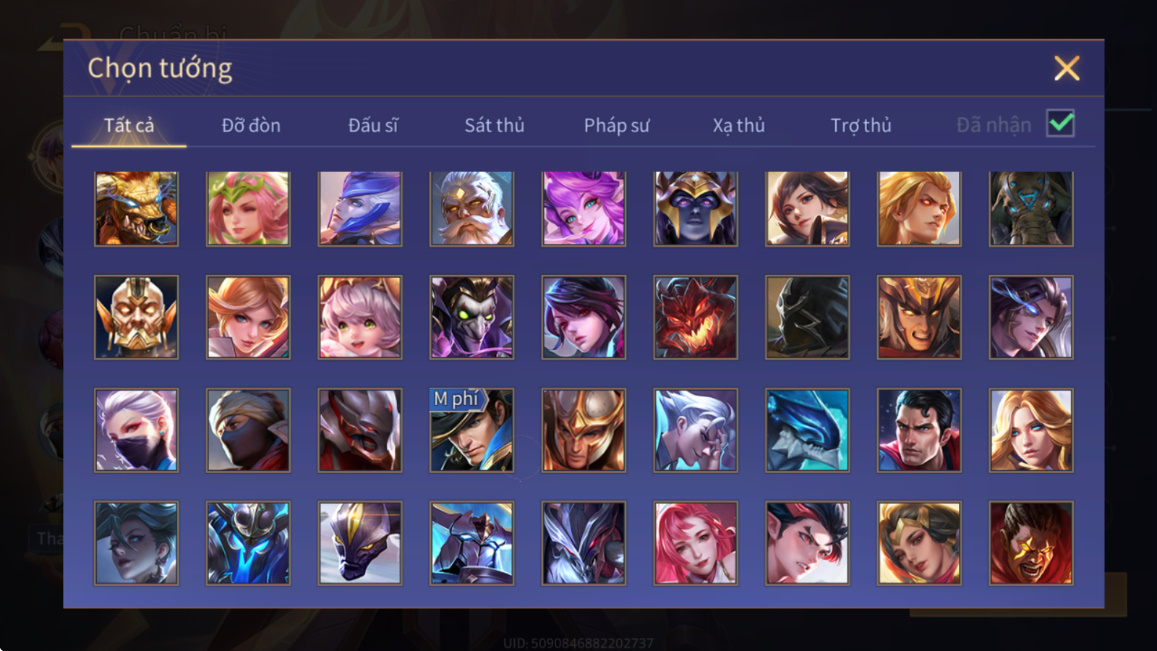Open the 'Trợ thủ' tab
The height and width of the screenshot is (651, 1157).
click(860, 125)
